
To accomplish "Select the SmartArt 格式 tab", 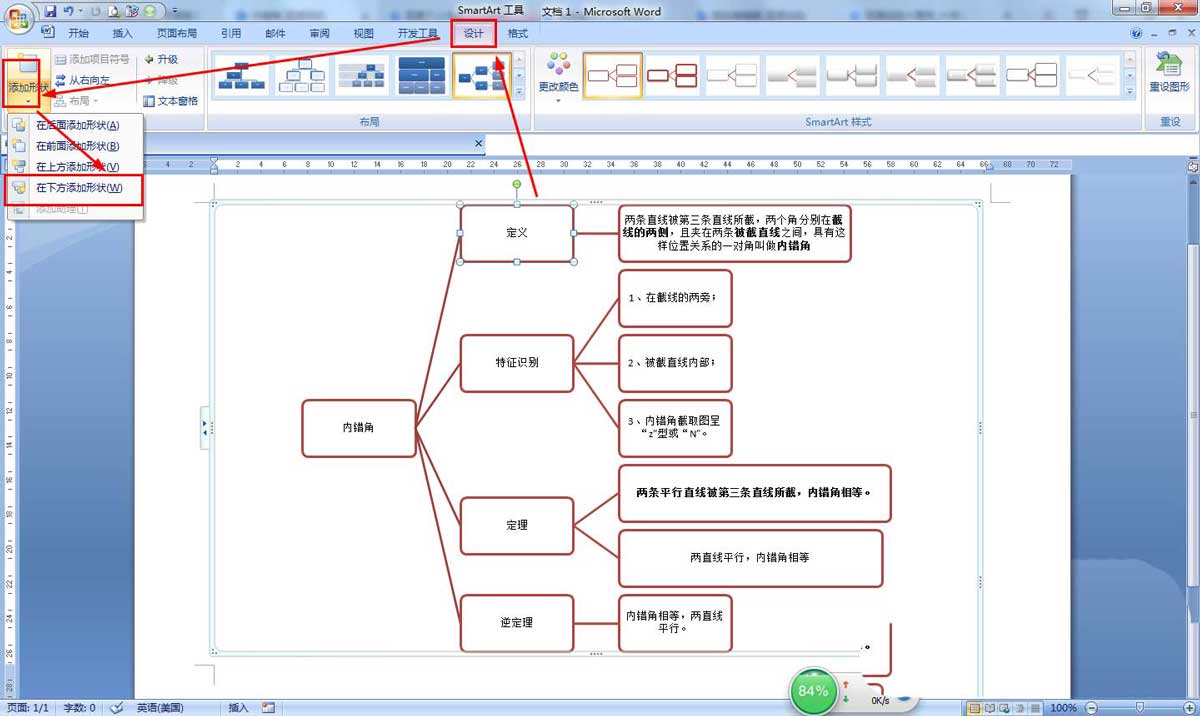I will coord(518,33).
